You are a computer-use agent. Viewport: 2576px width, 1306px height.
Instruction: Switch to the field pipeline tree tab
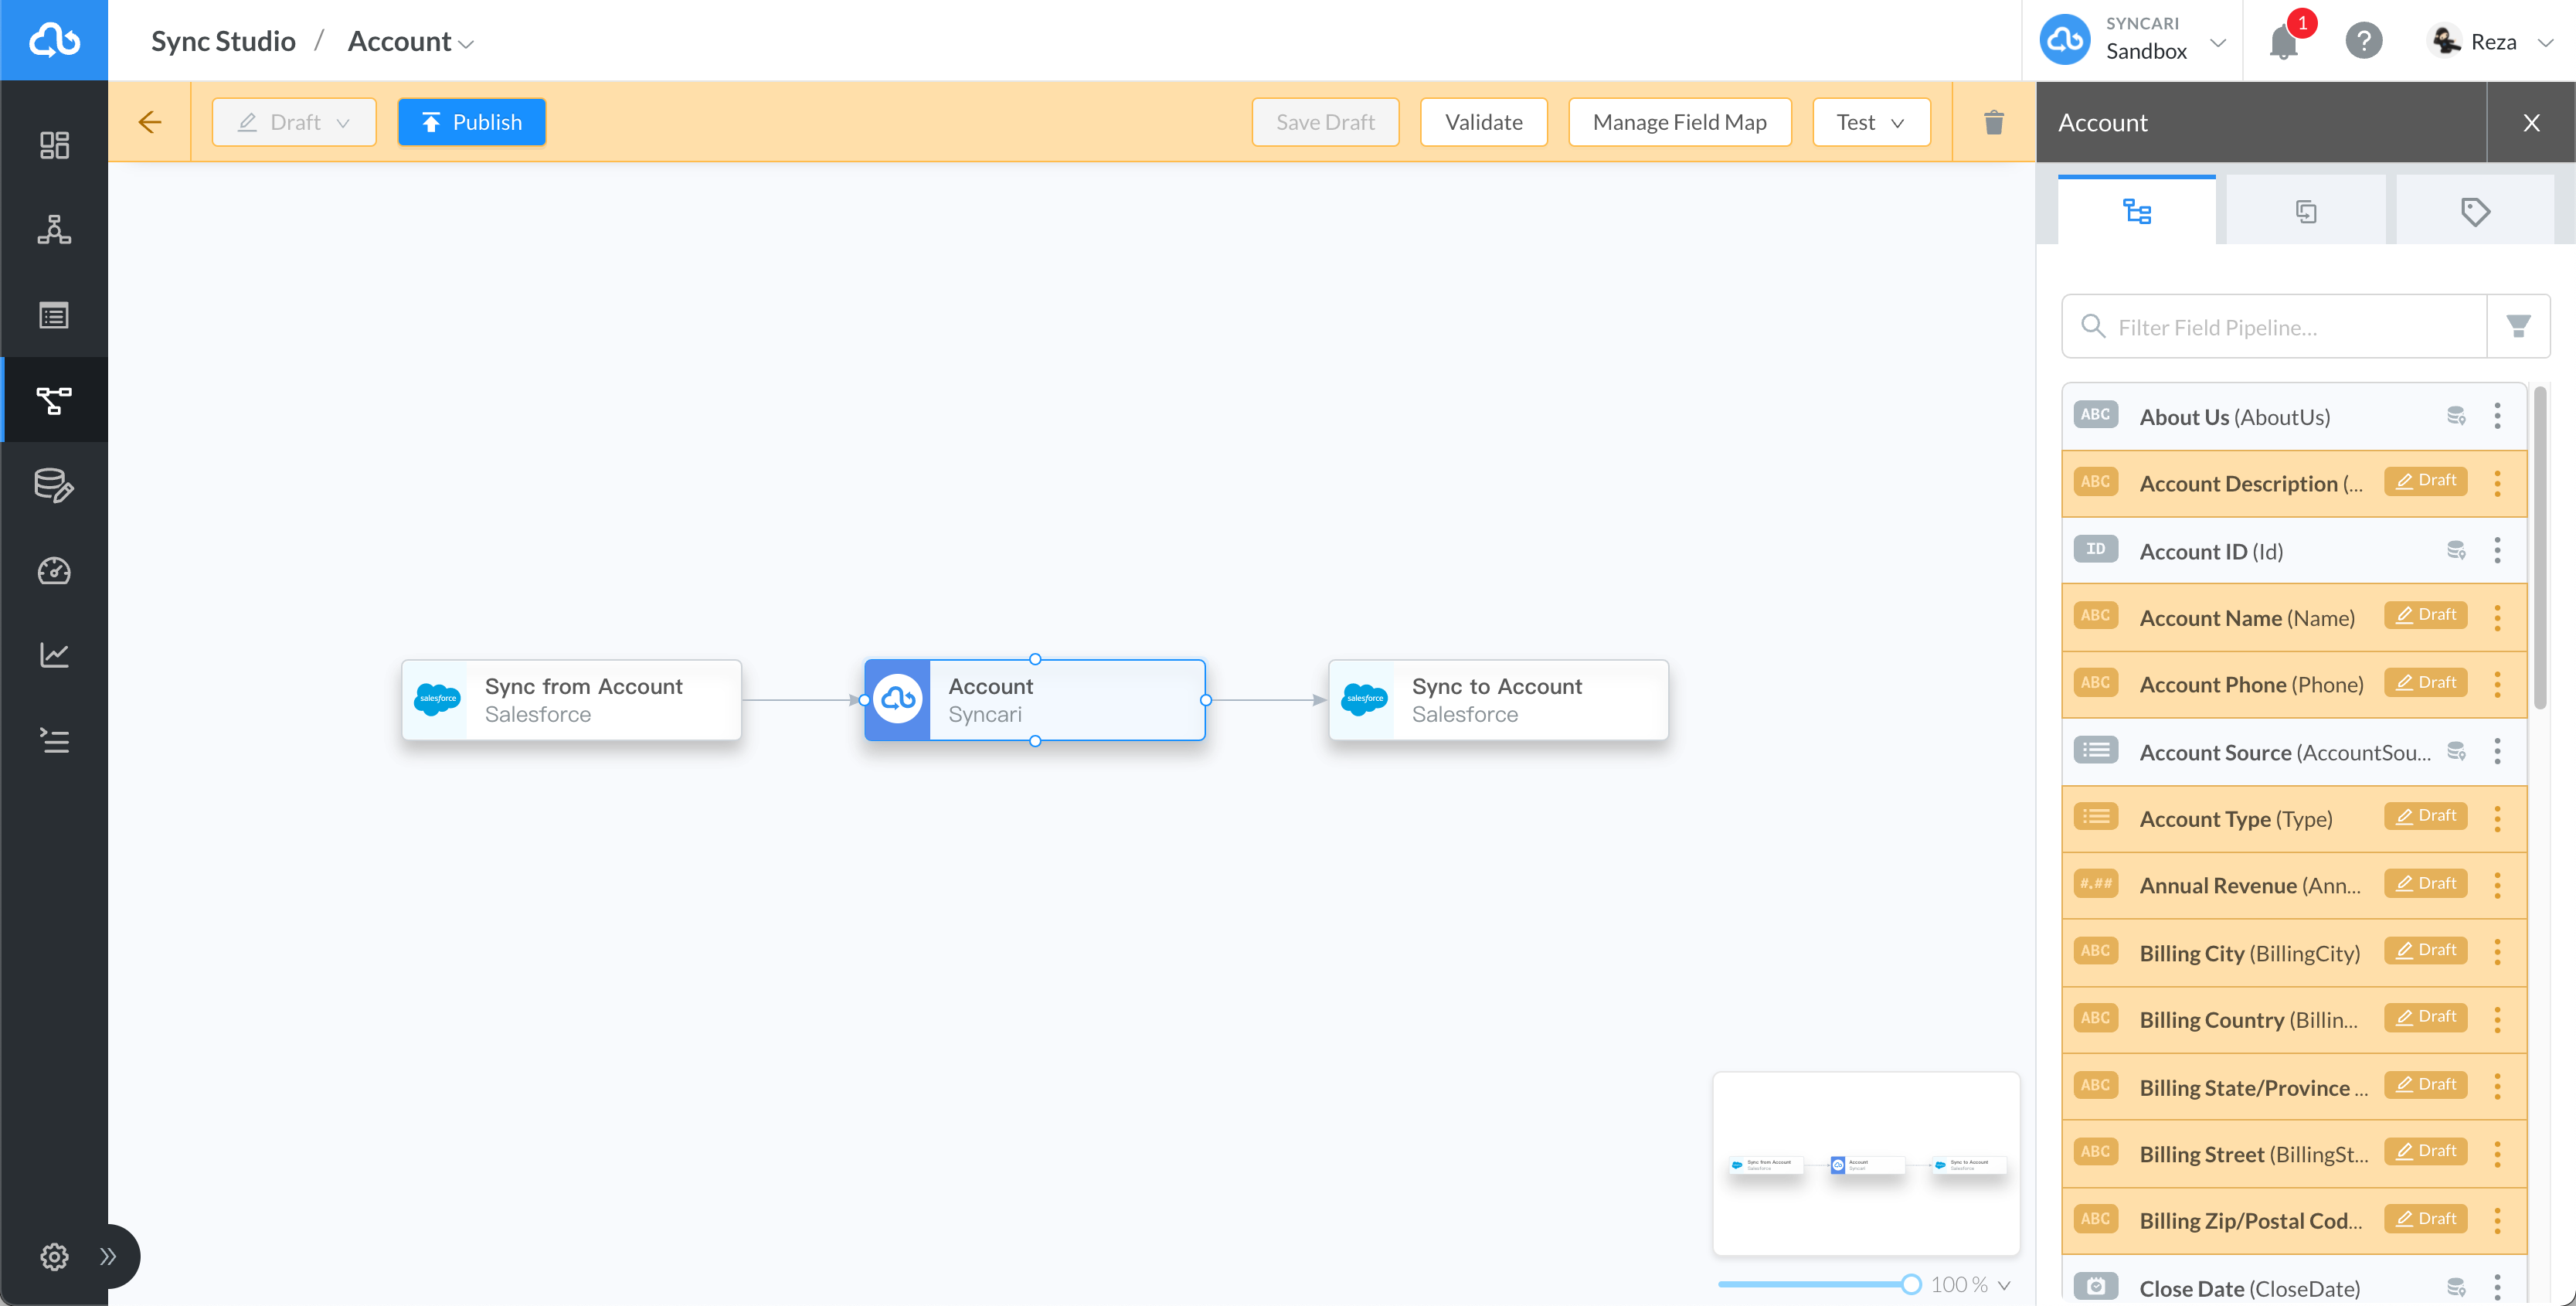pos(2136,211)
